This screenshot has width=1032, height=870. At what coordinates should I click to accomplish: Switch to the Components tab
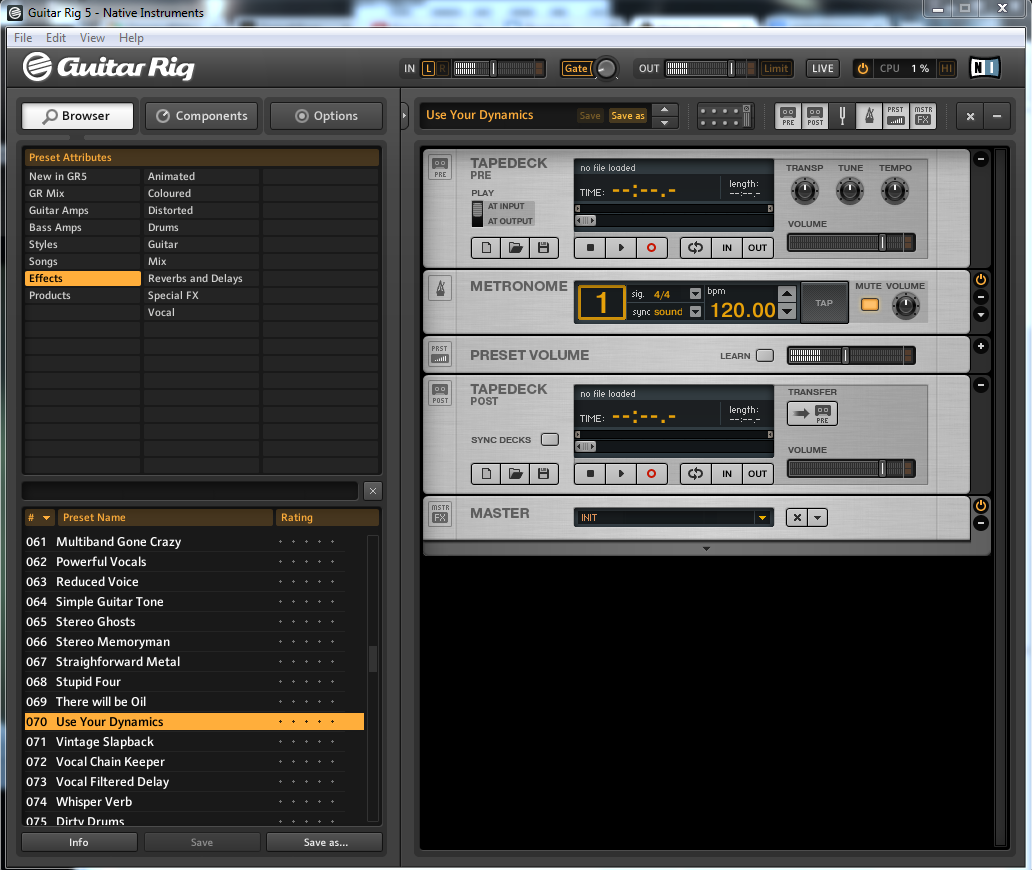pos(201,116)
